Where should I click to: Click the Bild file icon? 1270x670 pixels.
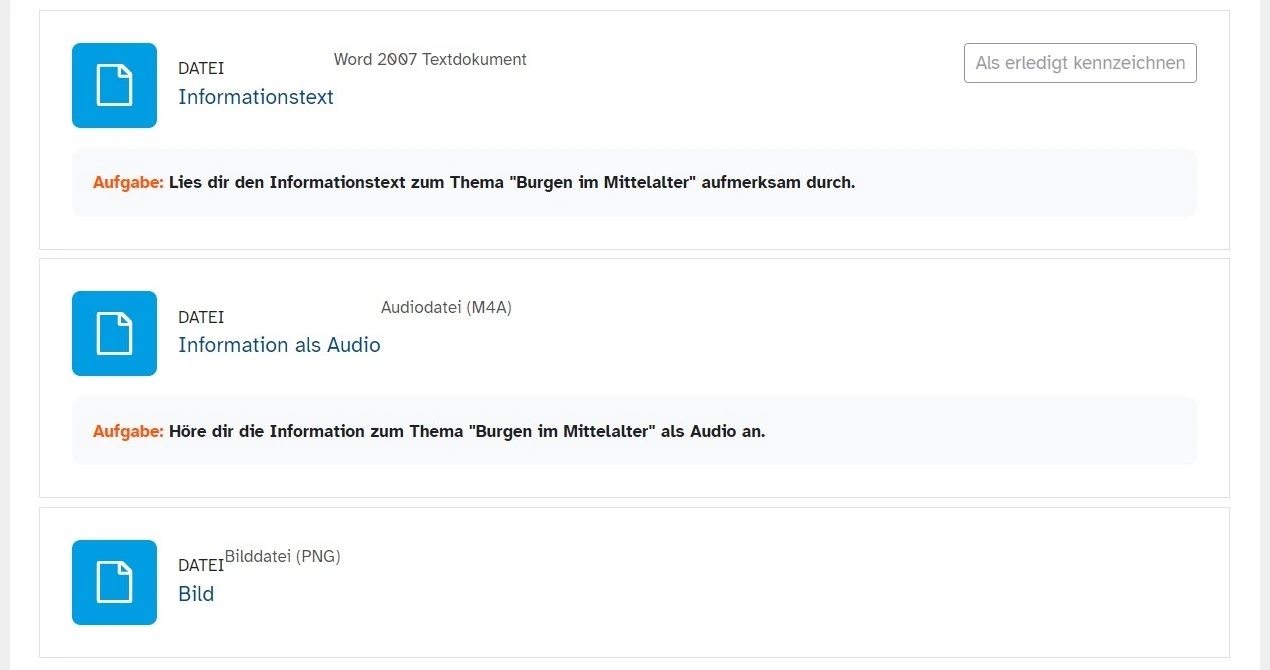(114, 582)
